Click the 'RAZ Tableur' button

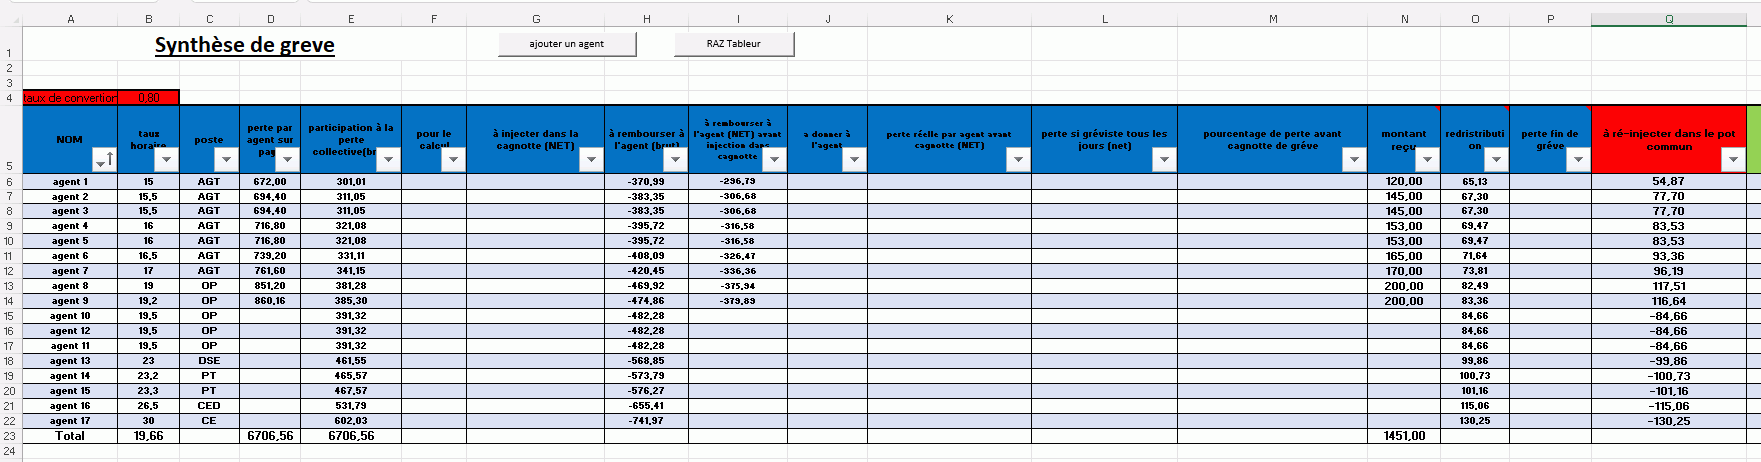[x=734, y=44]
